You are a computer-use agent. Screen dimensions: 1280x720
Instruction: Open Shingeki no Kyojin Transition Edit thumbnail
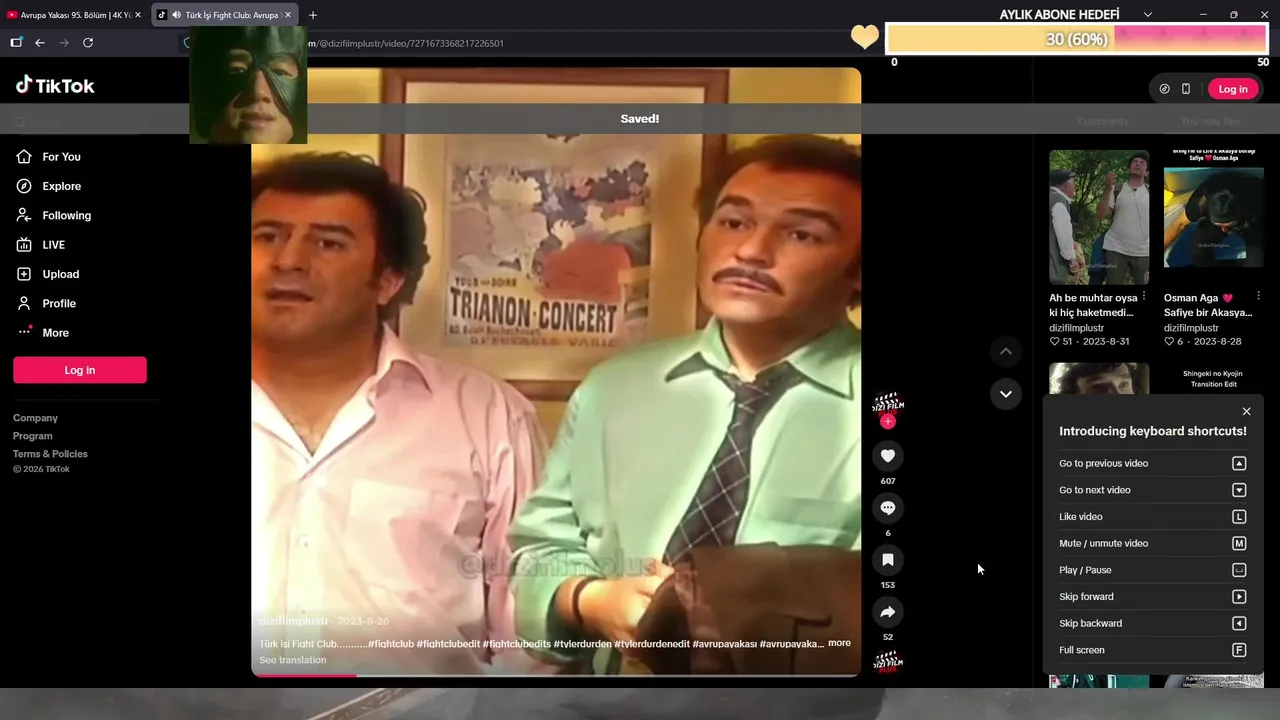[1213, 378]
